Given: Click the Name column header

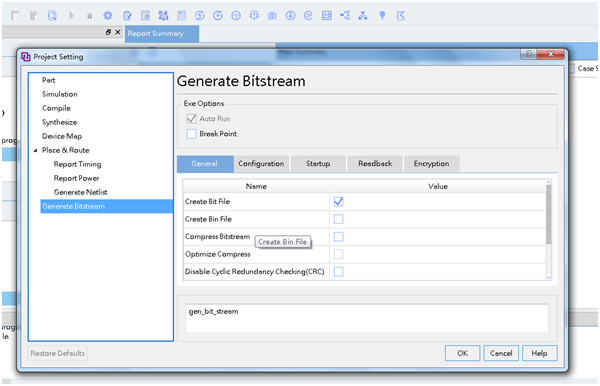Looking at the screenshot, I should (x=256, y=186).
